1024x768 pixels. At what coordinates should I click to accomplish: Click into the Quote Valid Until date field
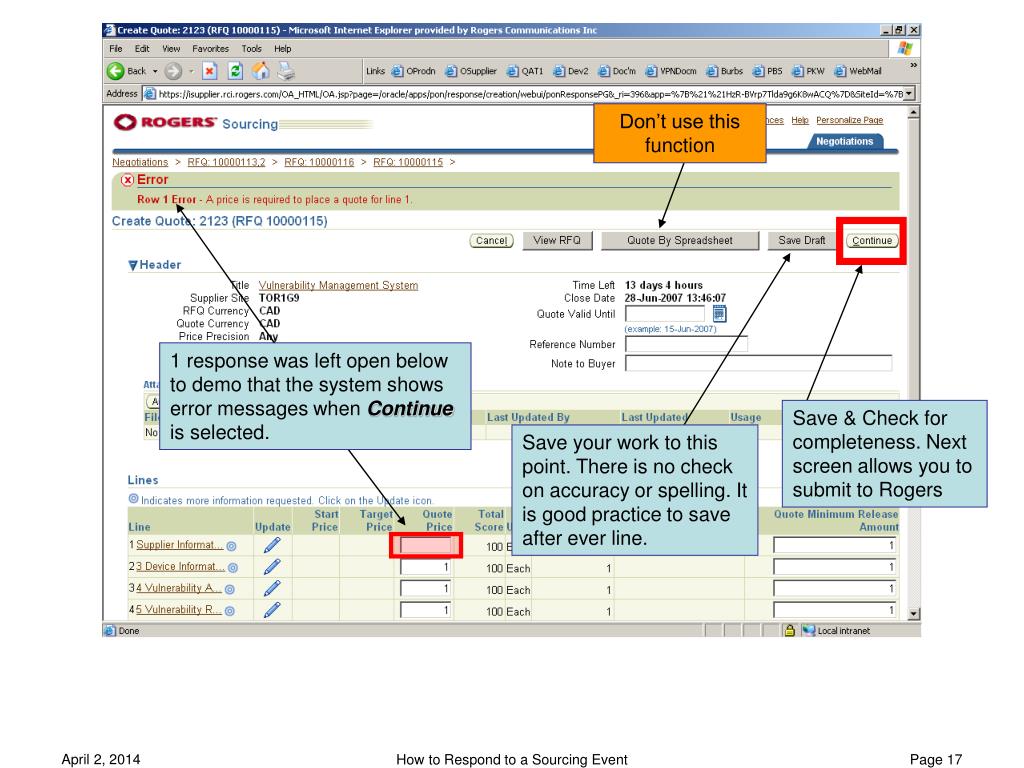665,314
